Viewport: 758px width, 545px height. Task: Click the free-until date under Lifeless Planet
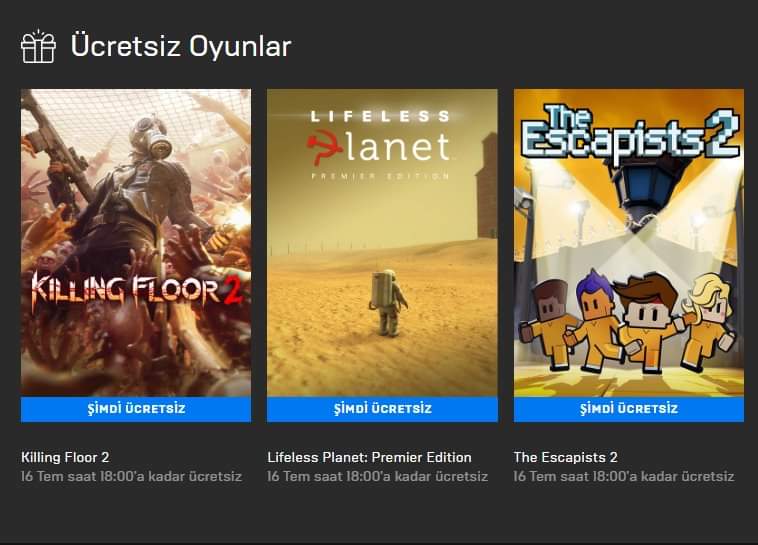point(378,476)
